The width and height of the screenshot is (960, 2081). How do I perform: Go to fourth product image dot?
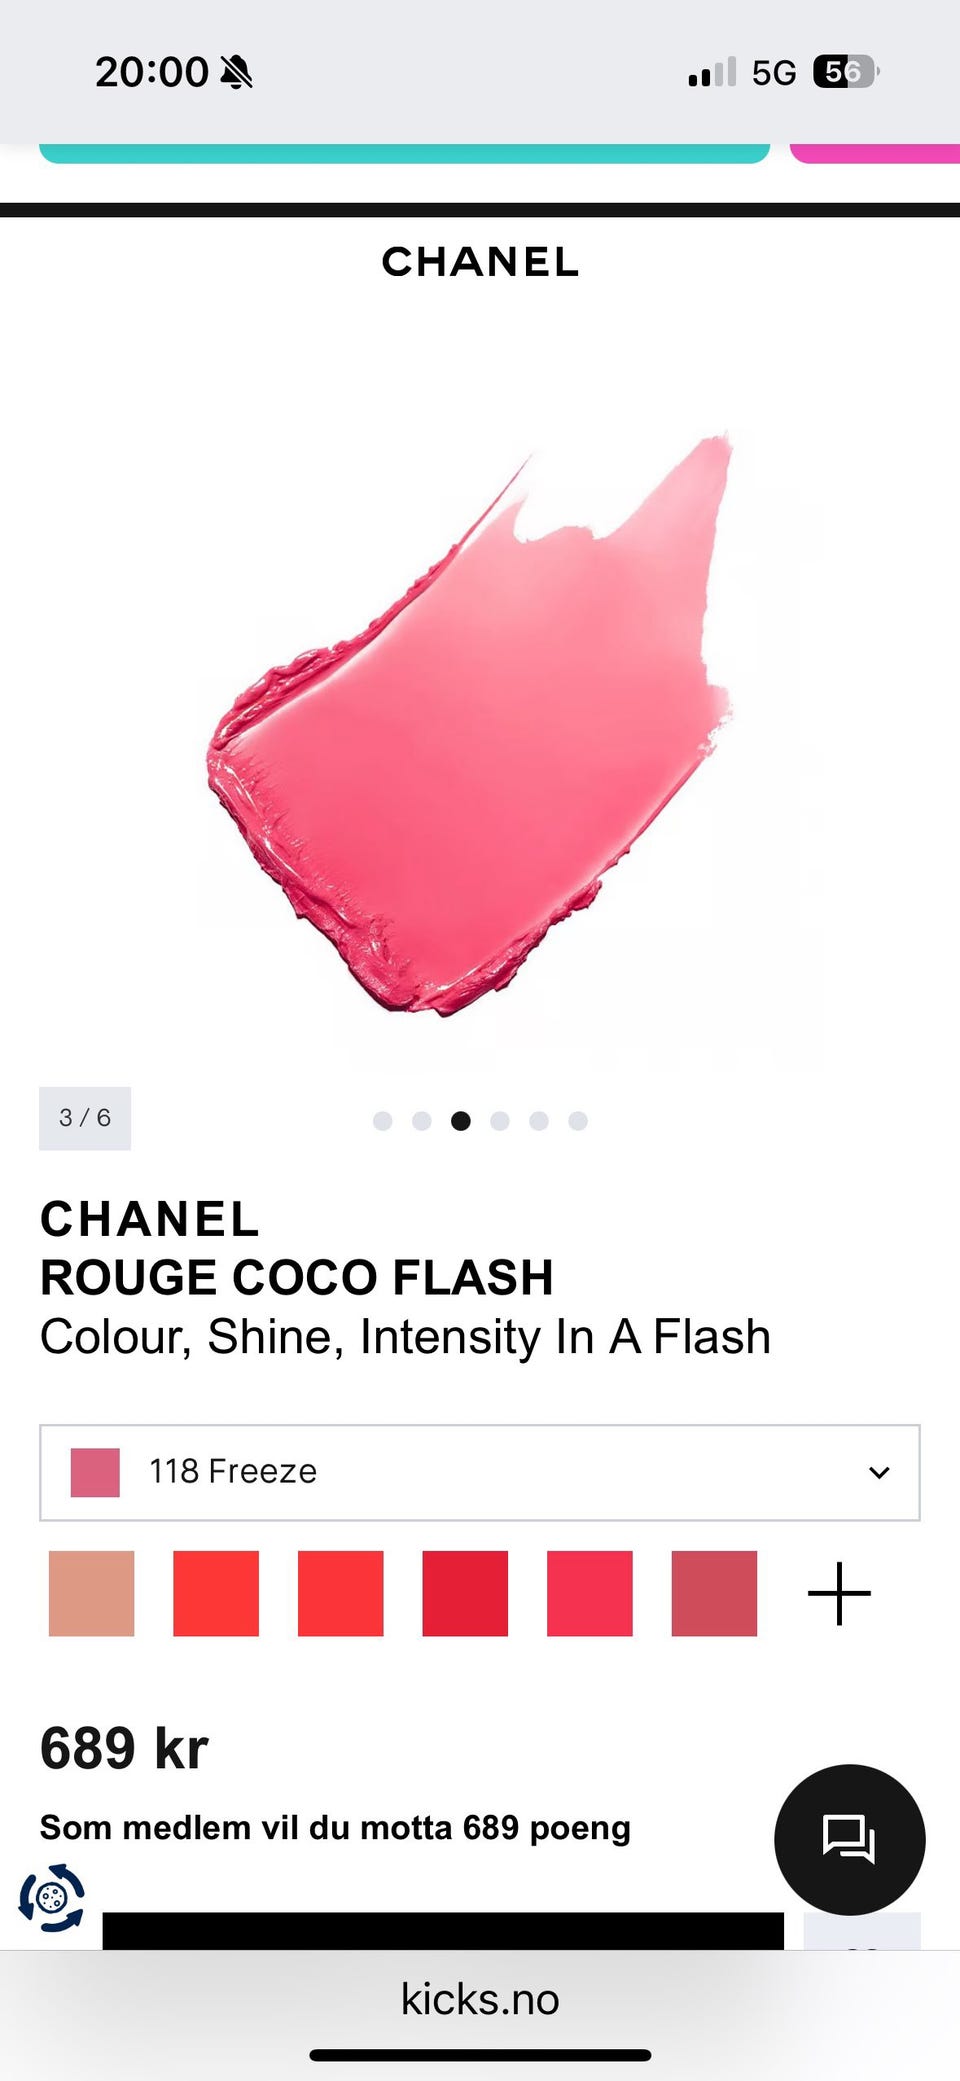500,1121
